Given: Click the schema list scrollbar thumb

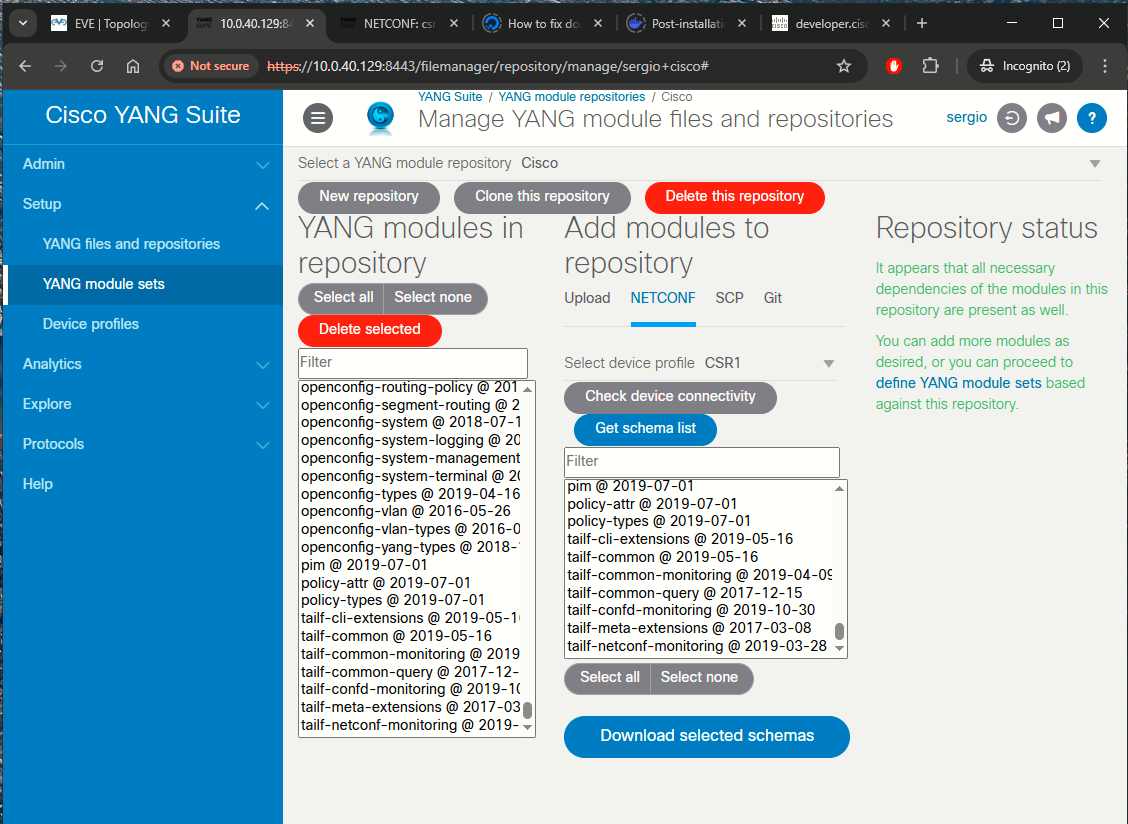Looking at the screenshot, I should pyautogui.click(x=839, y=631).
